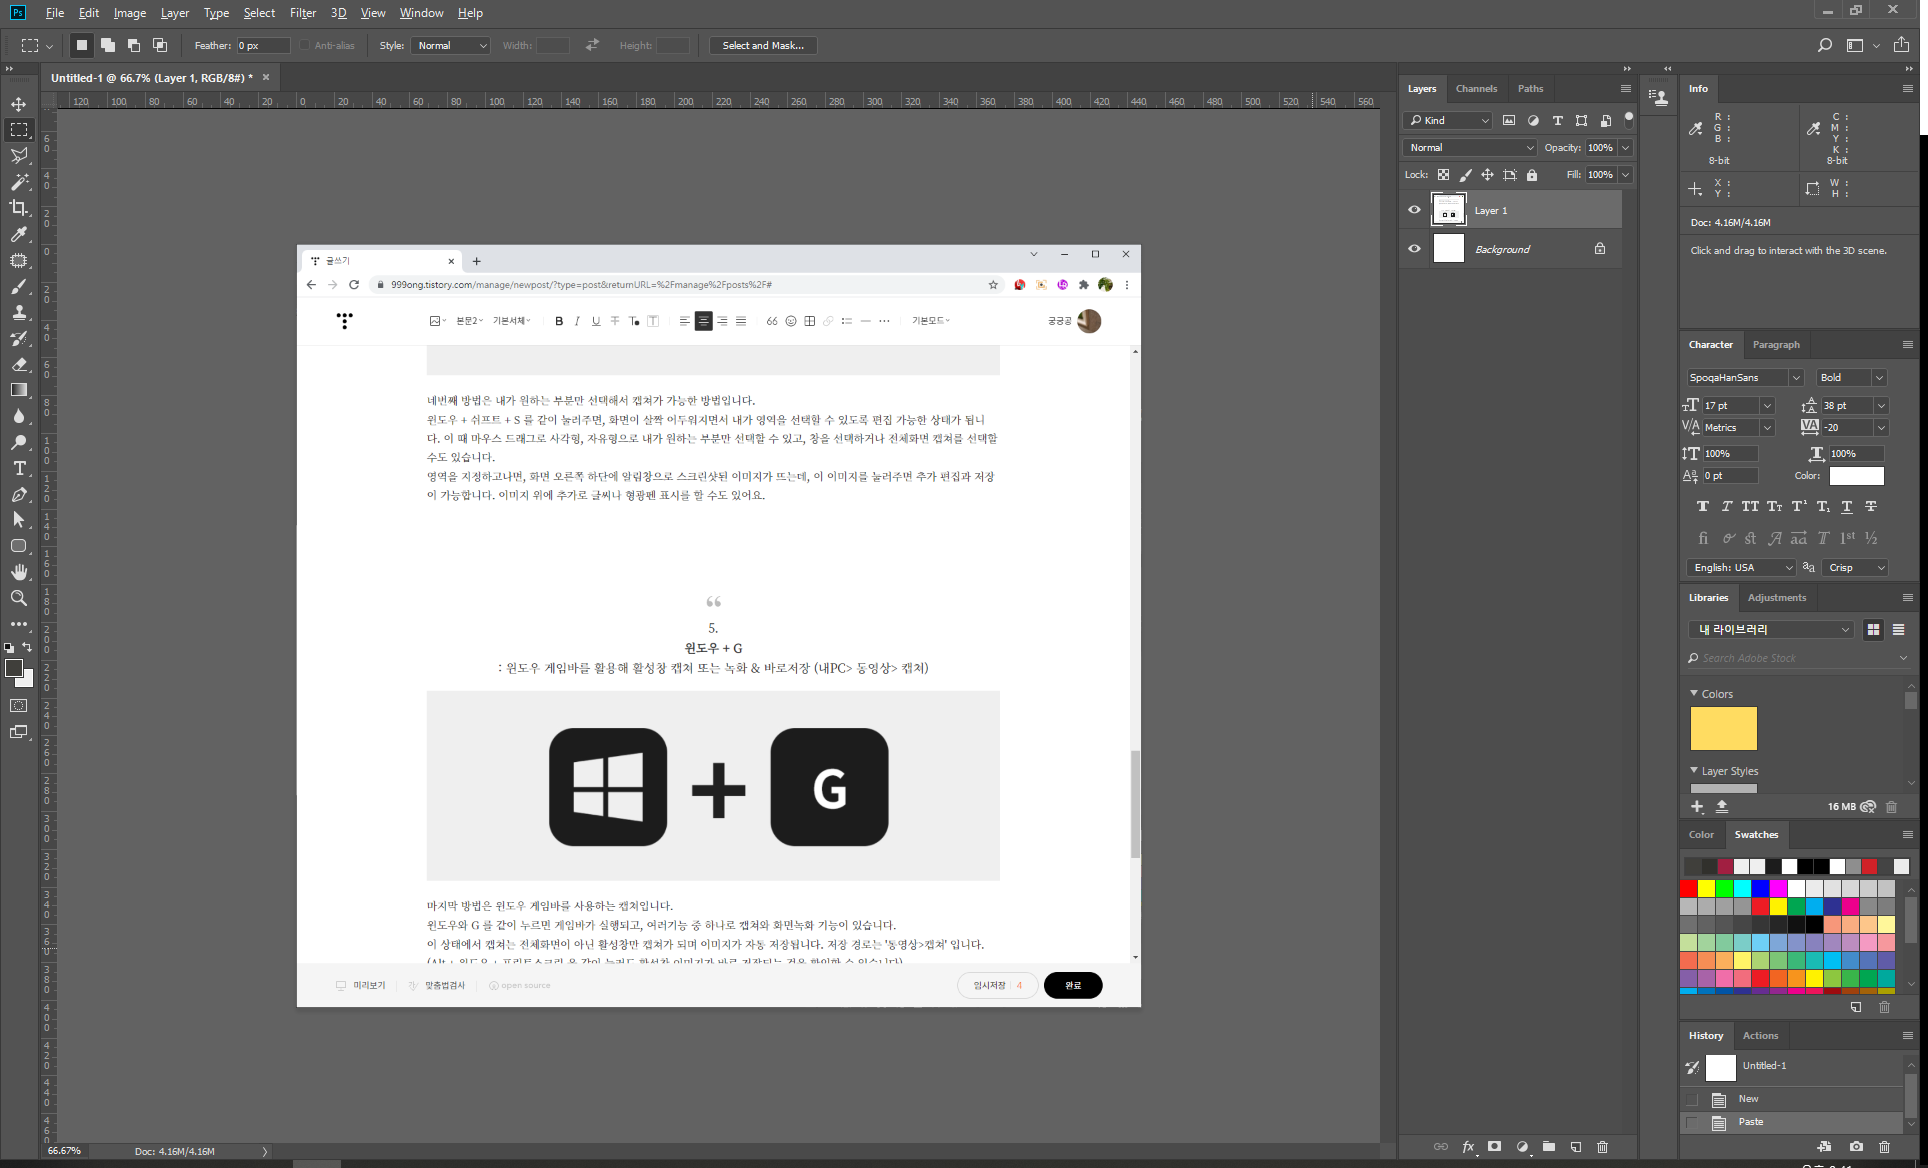The height and width of the screenshot is (1168, 1928).
Task: Select the Crop tool
Action: click(19, 208)
